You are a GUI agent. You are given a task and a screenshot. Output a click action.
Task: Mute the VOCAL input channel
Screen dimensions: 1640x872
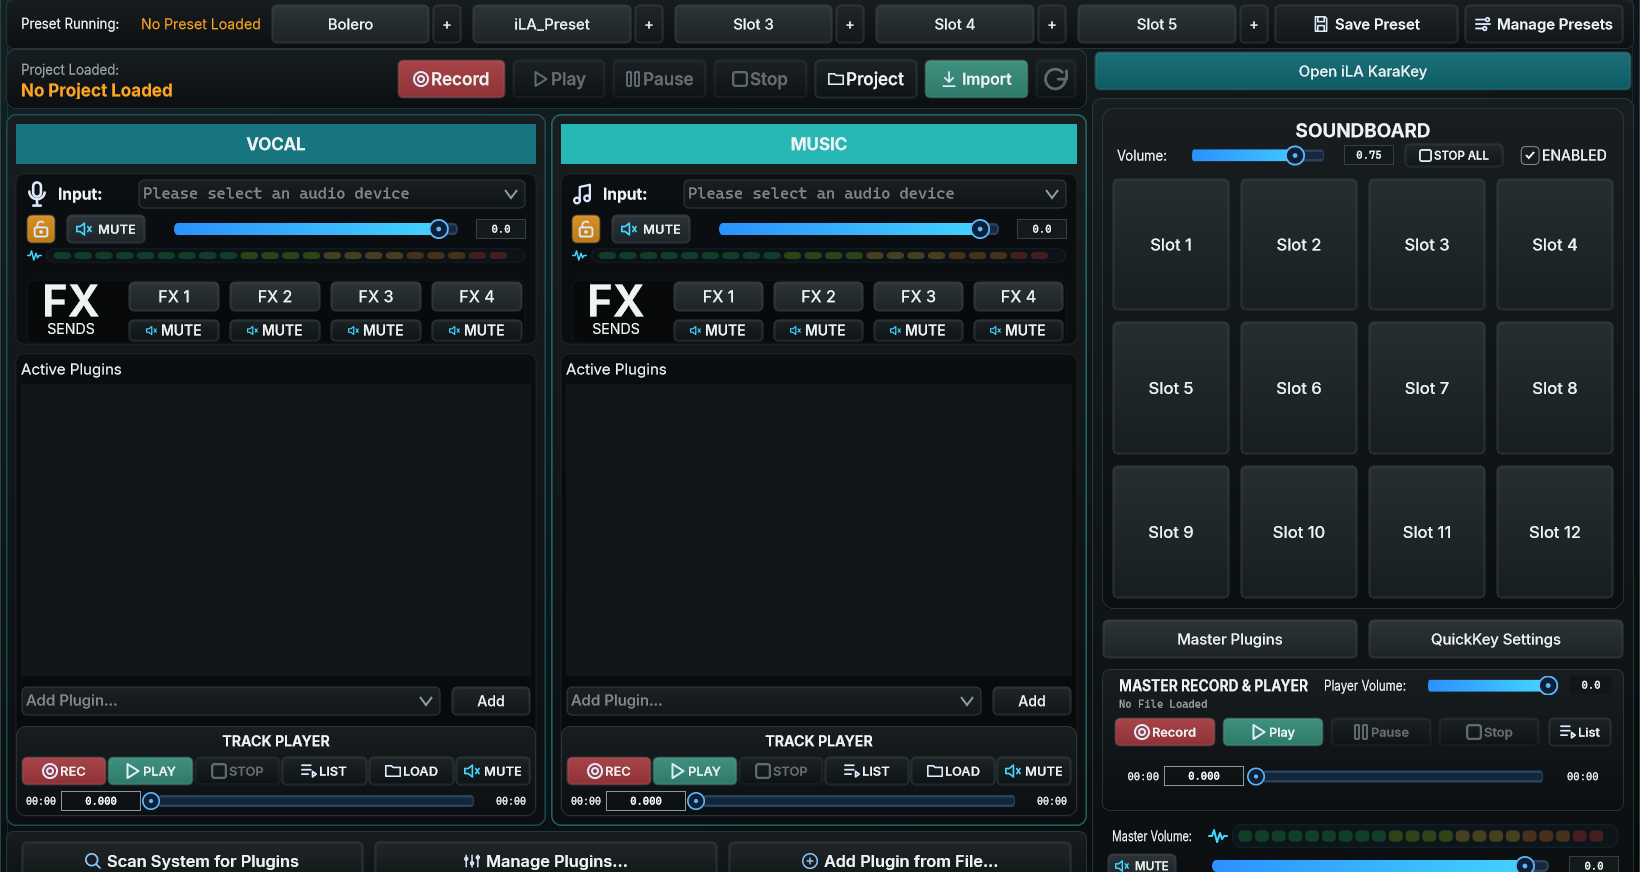pos(106,229)
